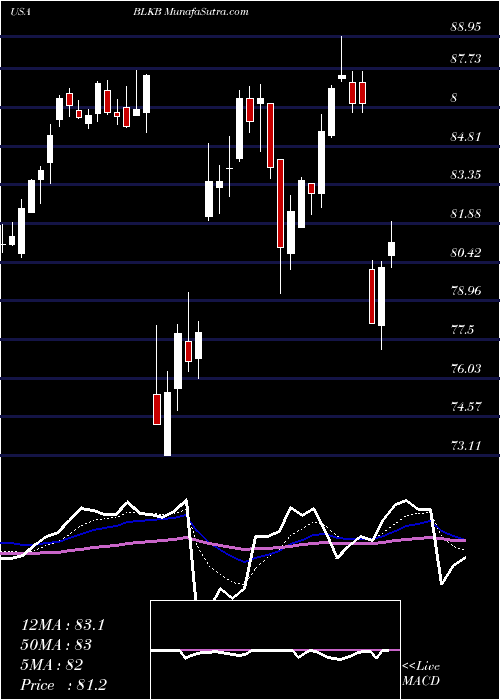Click the 'USA' label at top left
The image size is (500, 700).
point(20,12)
